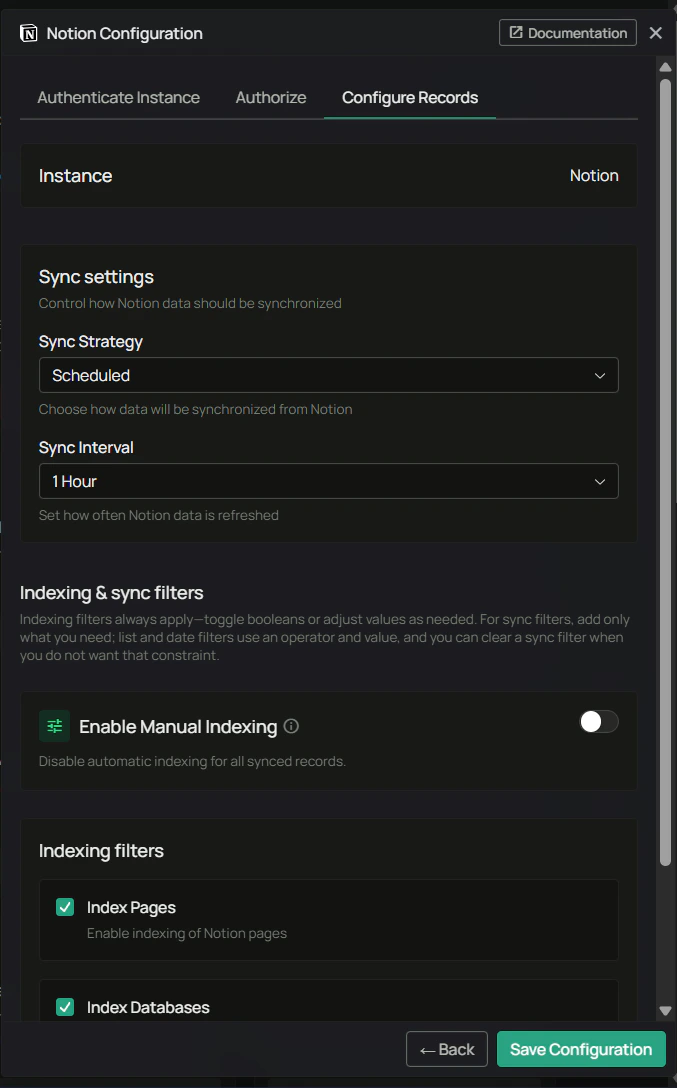Switch to the Authorize tab

pyautogui.click(x=271, y=97)
